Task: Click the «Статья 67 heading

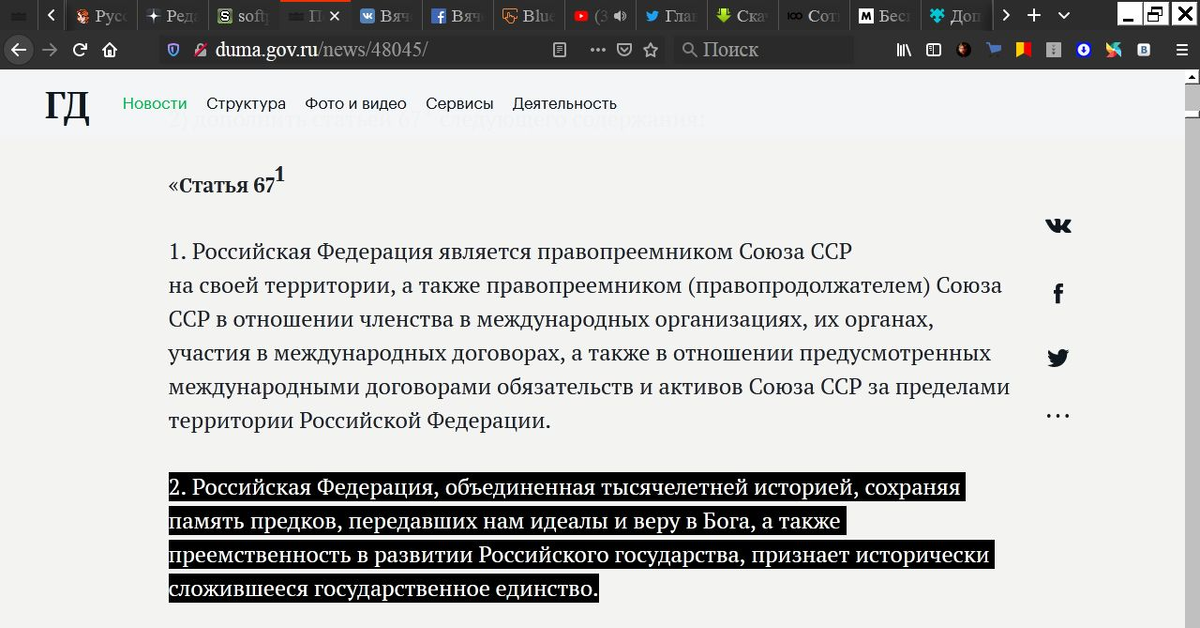Action: tap(226, 181)
